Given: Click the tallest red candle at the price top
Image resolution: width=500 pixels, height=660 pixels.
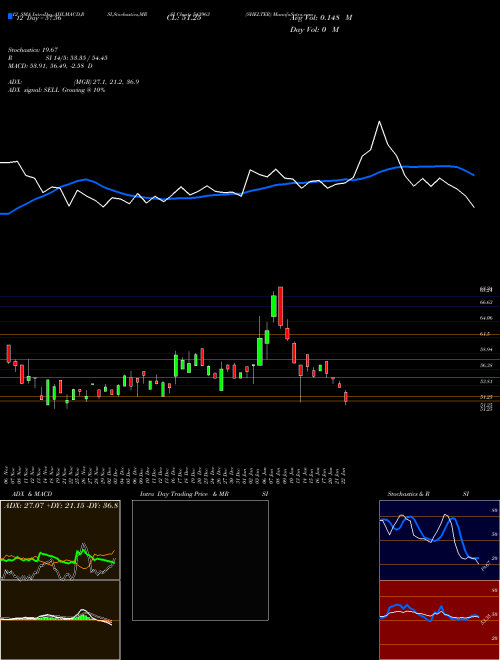Looking at the screenshot, I should pos(280,306).
